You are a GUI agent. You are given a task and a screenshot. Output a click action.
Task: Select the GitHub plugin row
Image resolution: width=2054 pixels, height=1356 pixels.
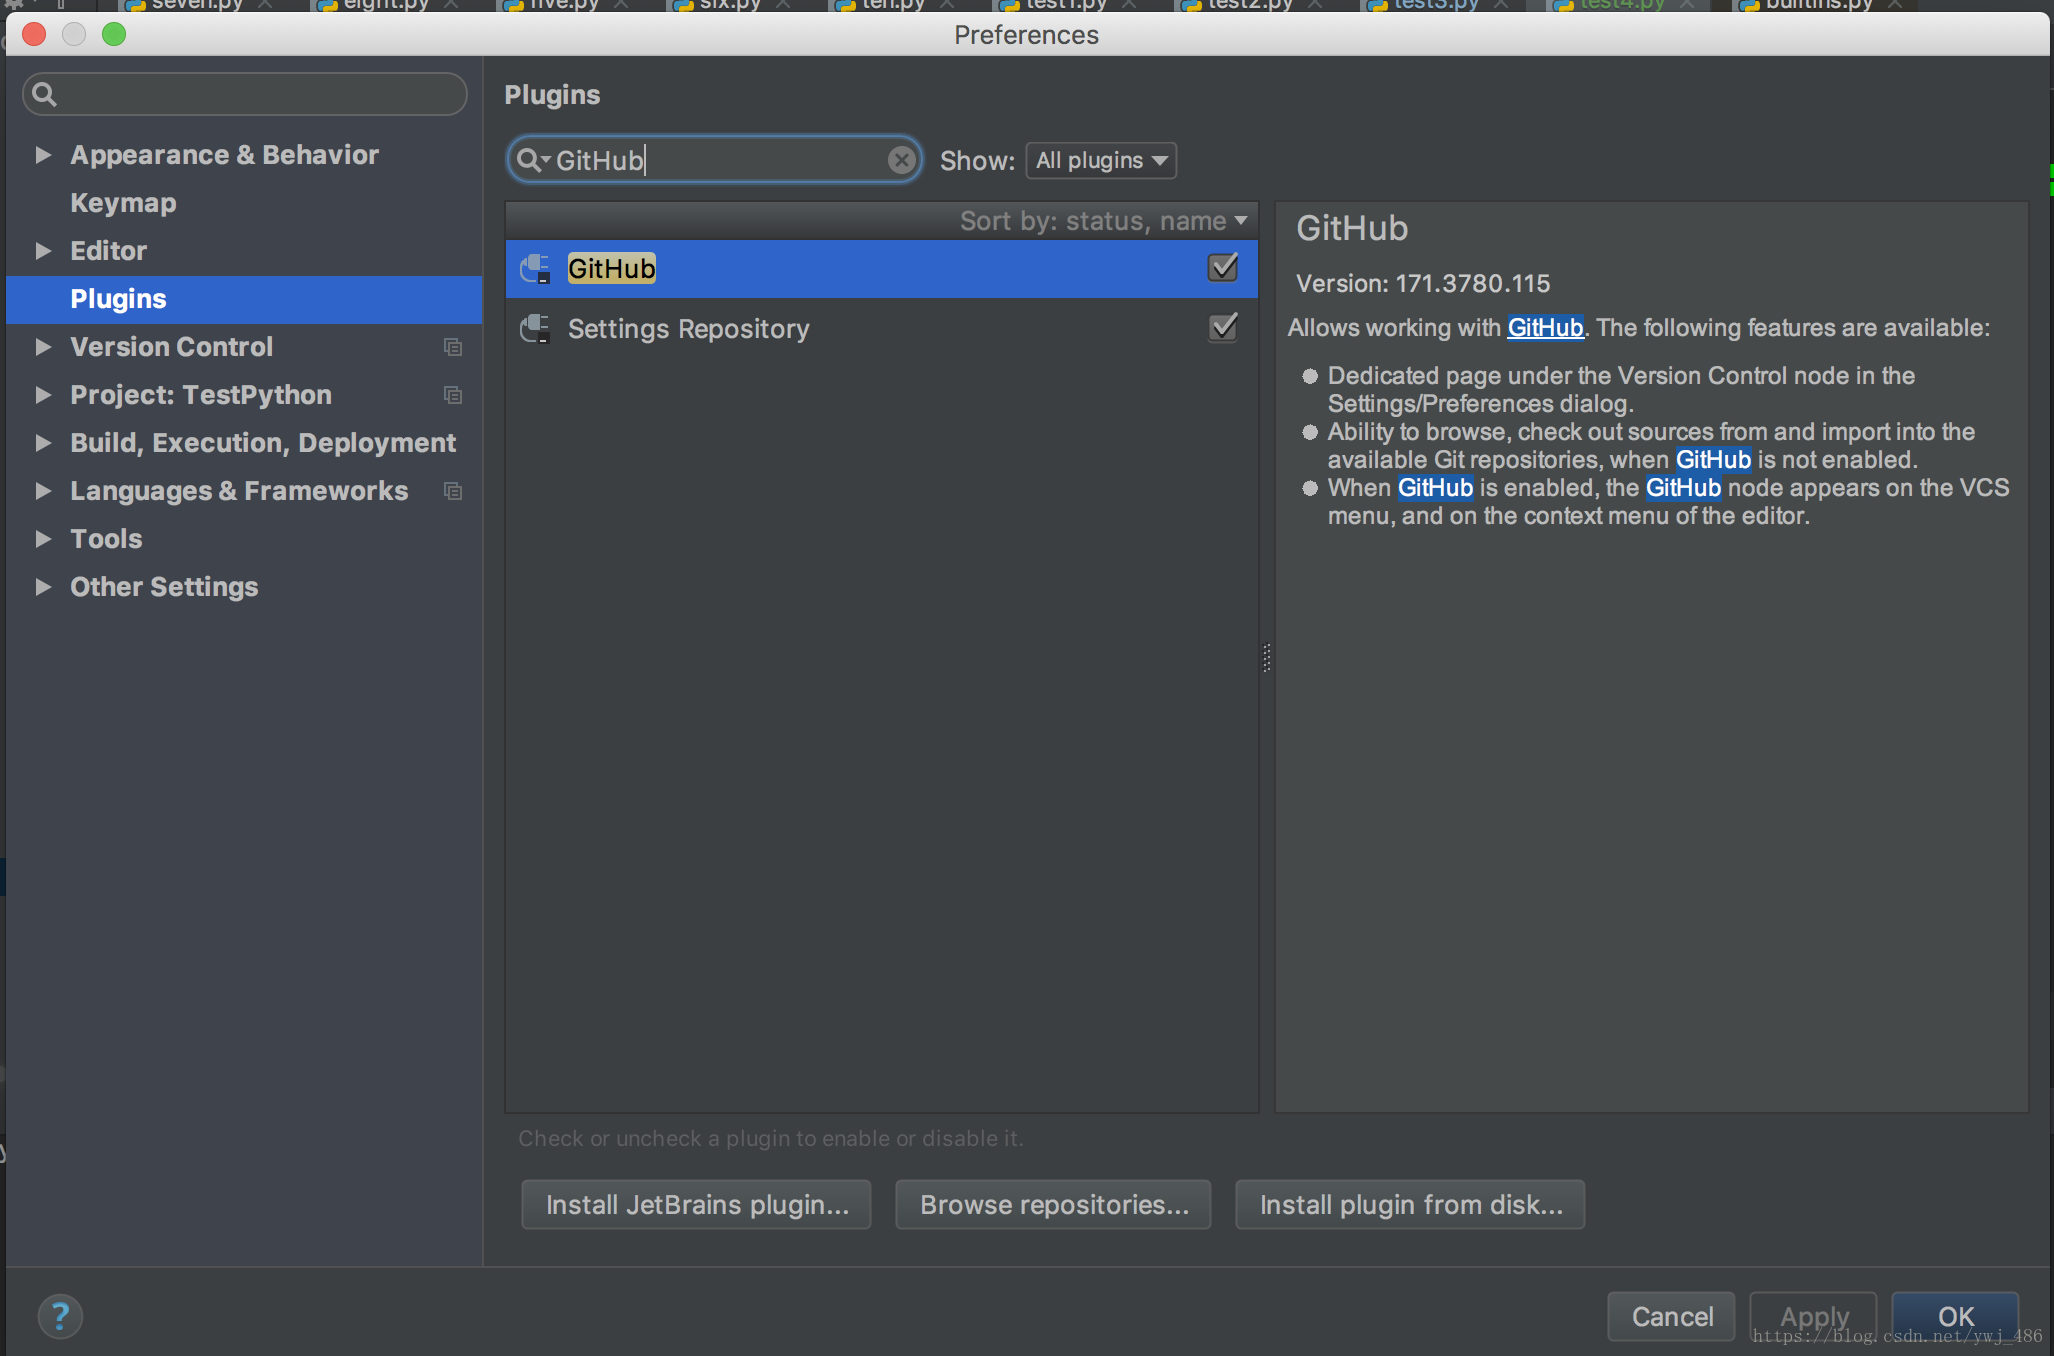(x=881, y=268)
